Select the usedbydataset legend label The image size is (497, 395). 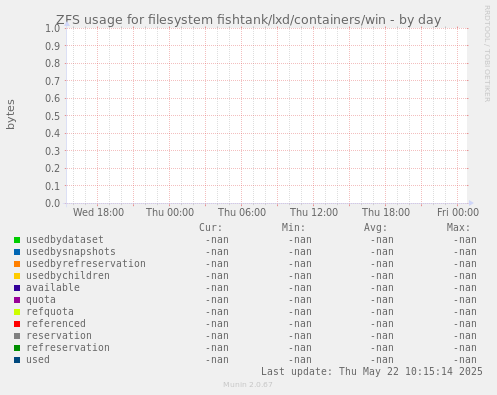pos(65,240)
